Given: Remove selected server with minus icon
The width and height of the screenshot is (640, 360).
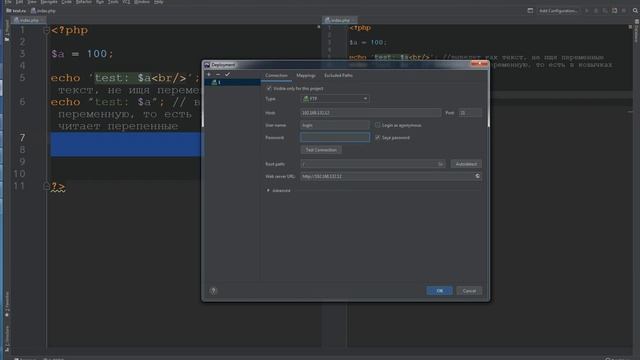Looking at the screenshot, I should point(218,75).
